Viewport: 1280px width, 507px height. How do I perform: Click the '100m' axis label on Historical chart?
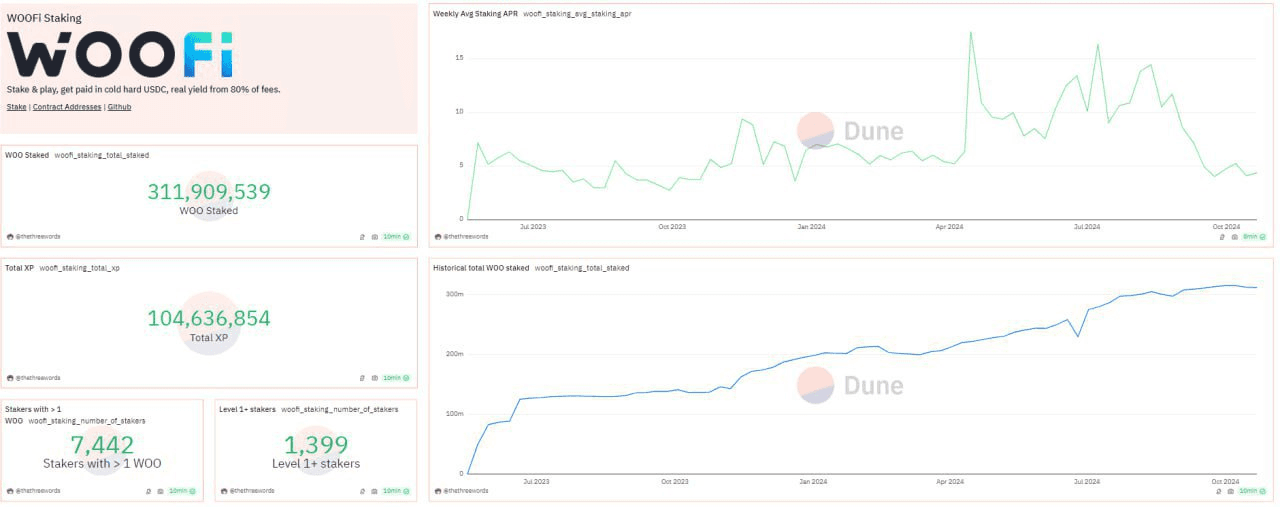[x=455, y=414]
